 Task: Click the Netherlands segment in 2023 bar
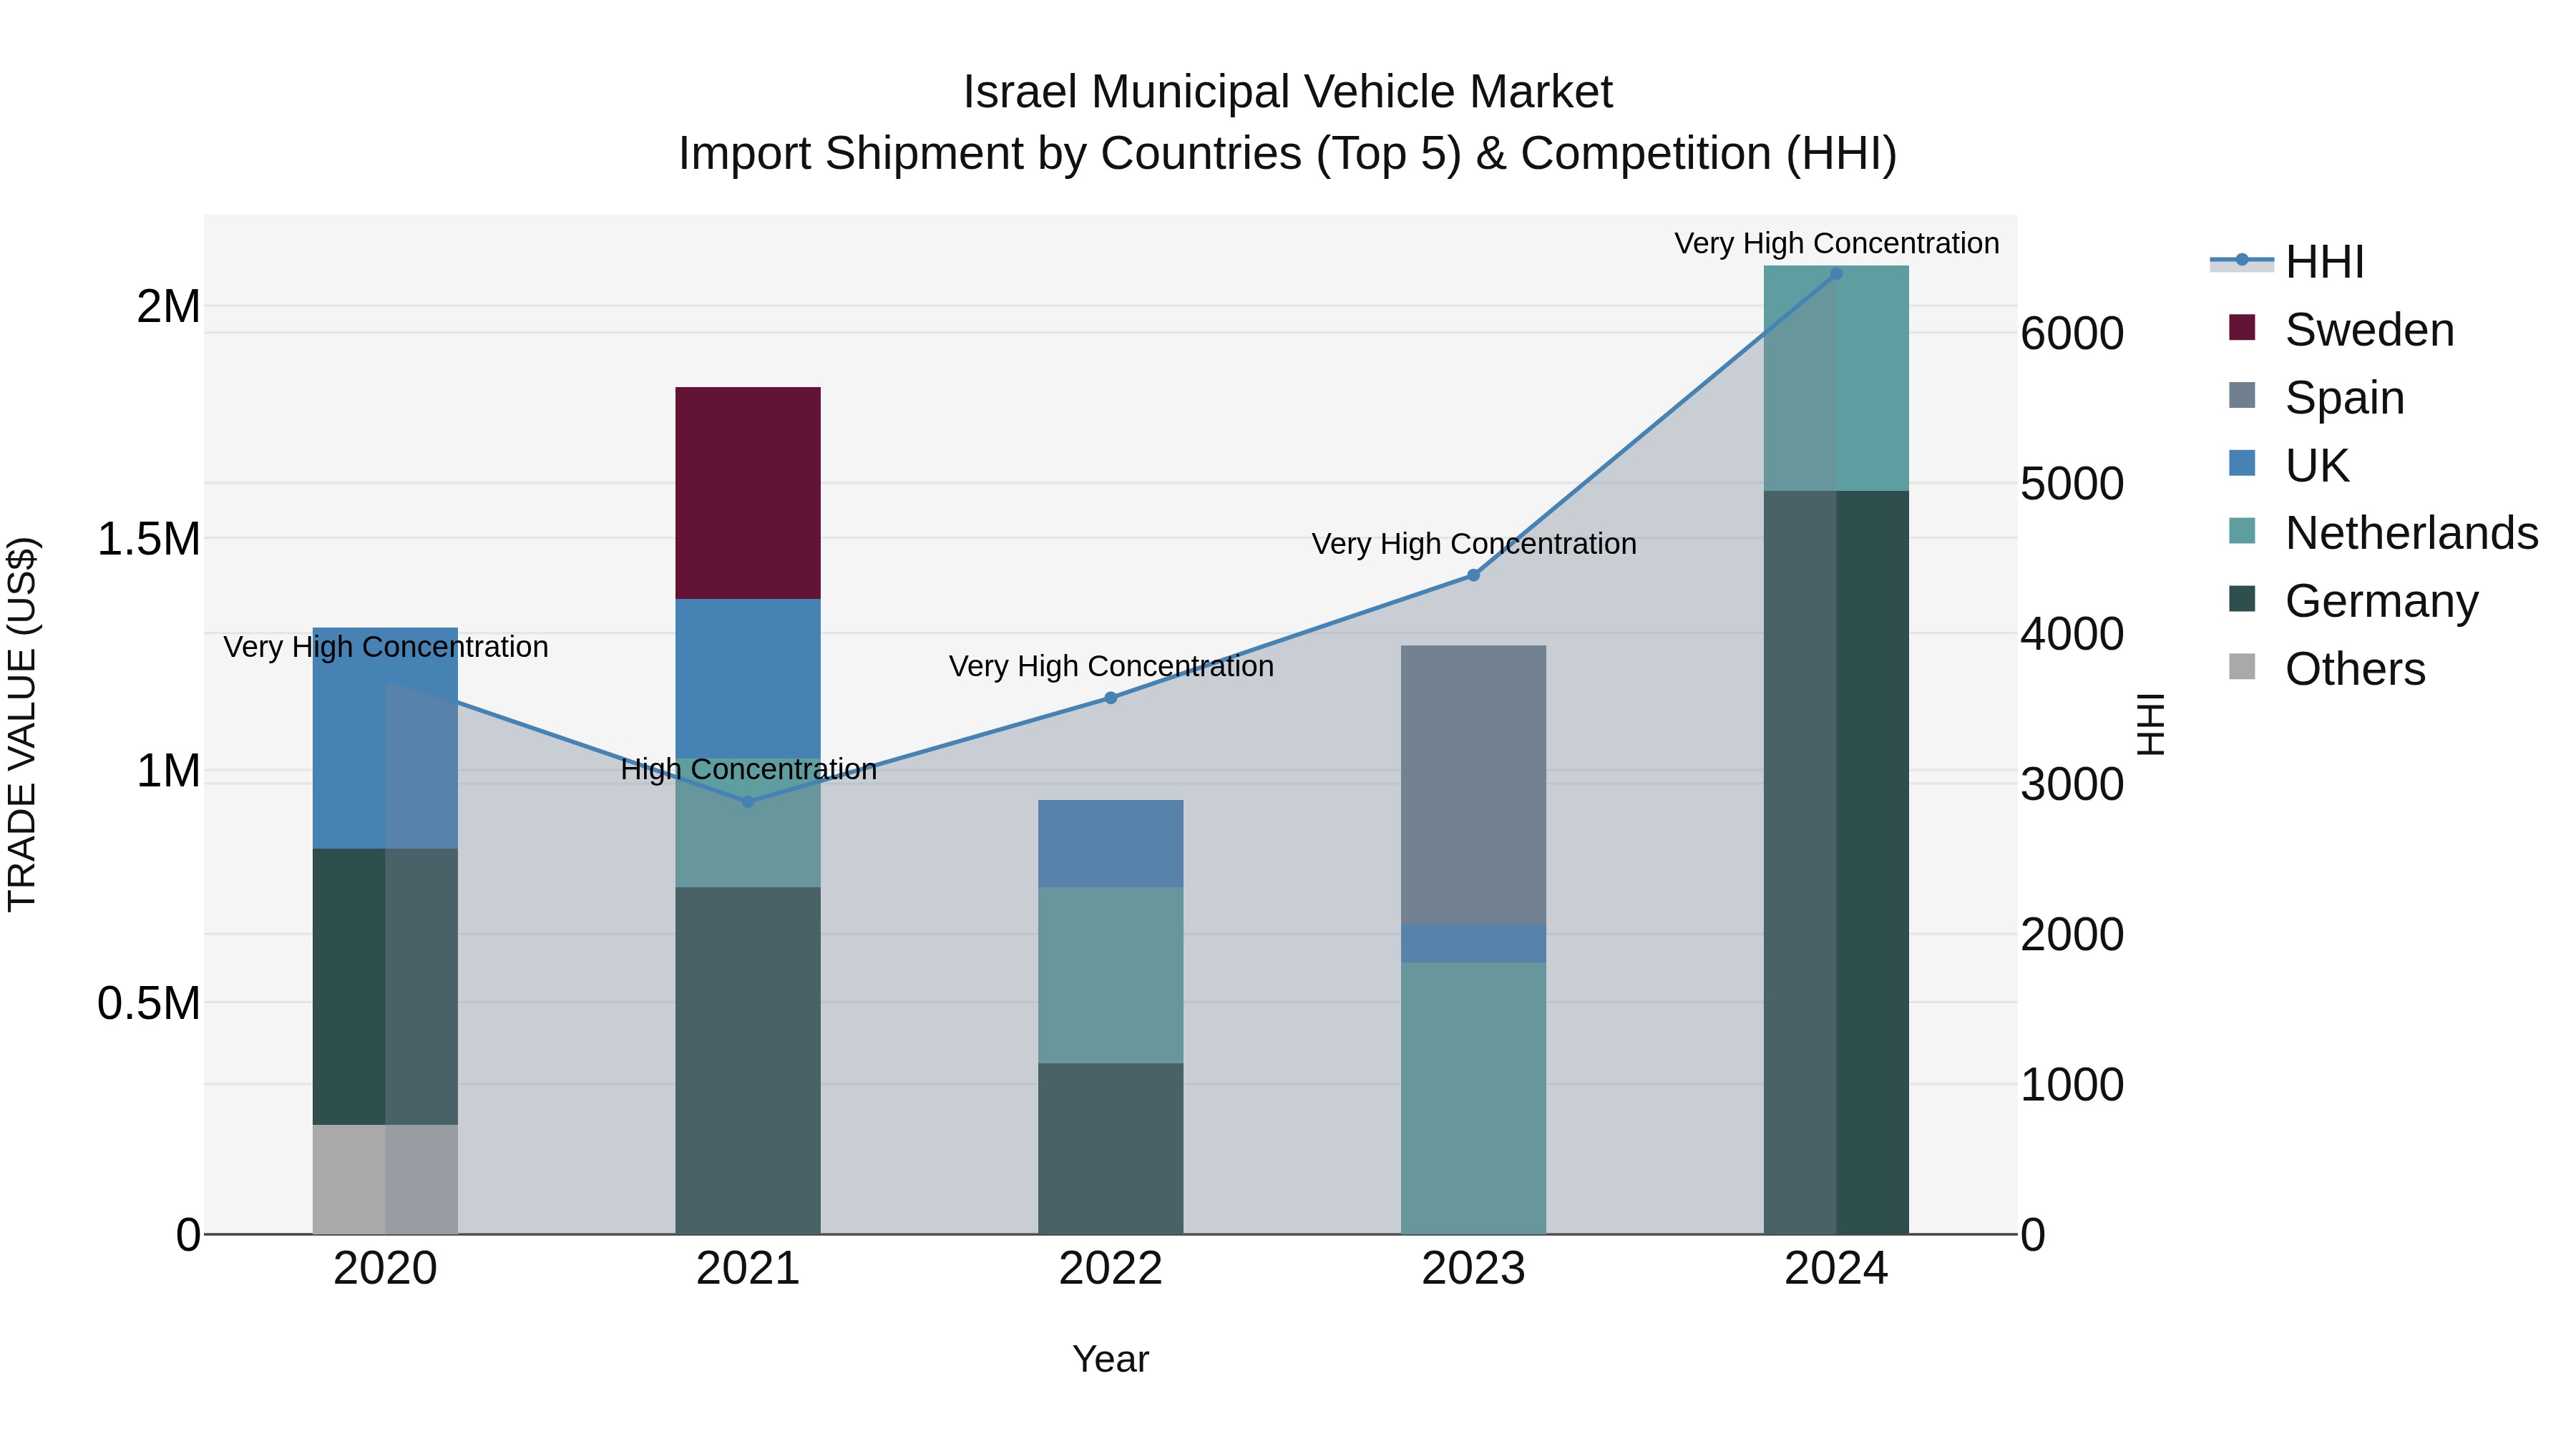1473,1098
